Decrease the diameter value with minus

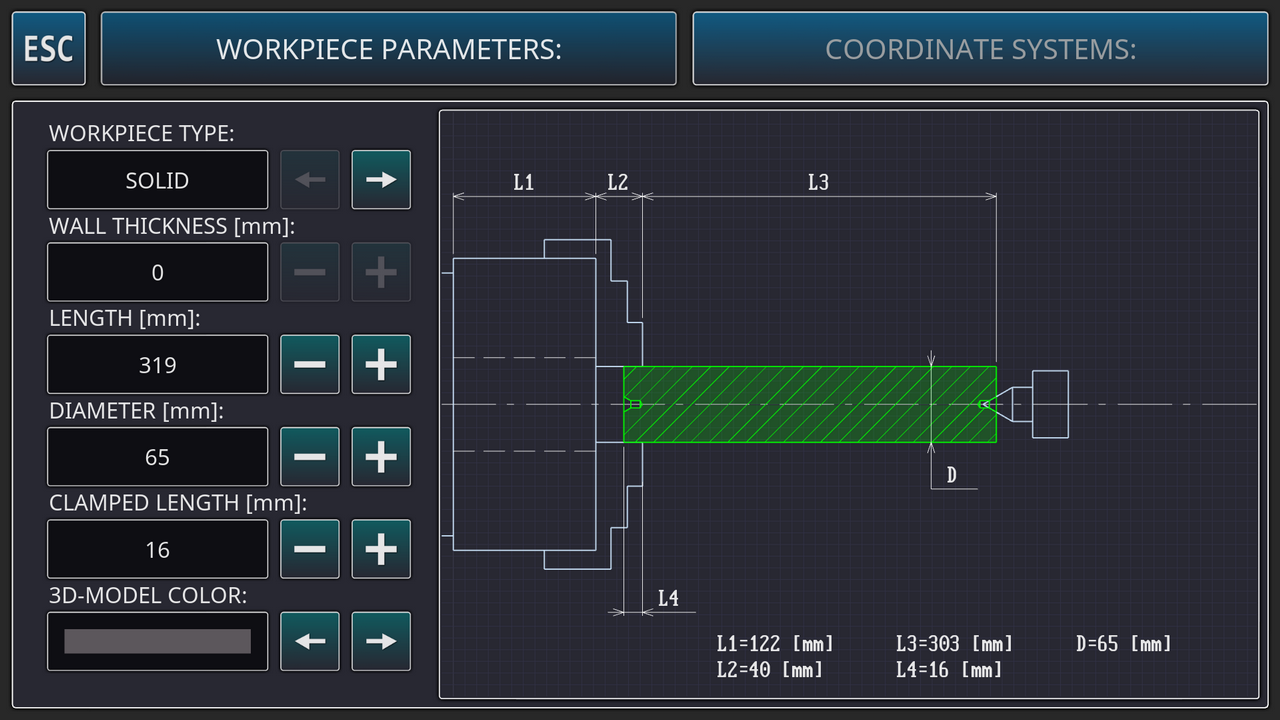[x=310, y=457]
